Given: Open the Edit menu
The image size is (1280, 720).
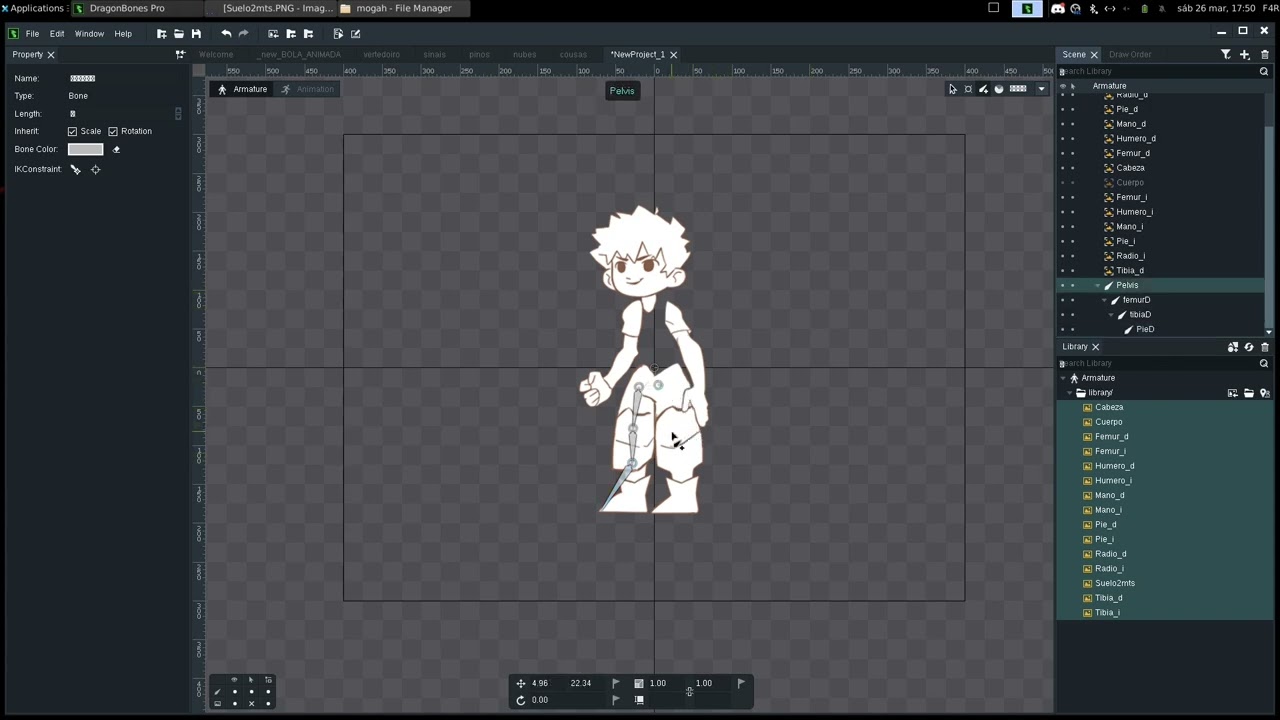Looking at the screenshot, I should (x=57, y=34).
